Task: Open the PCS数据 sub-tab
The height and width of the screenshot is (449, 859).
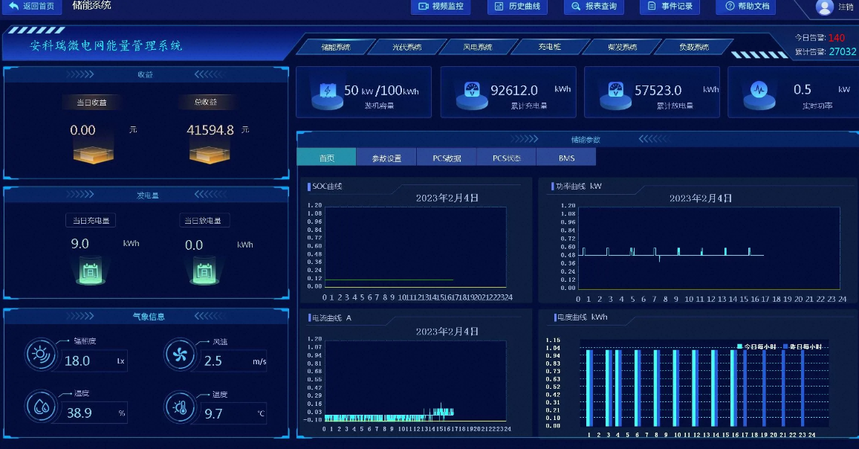Action: pos(446,158)
